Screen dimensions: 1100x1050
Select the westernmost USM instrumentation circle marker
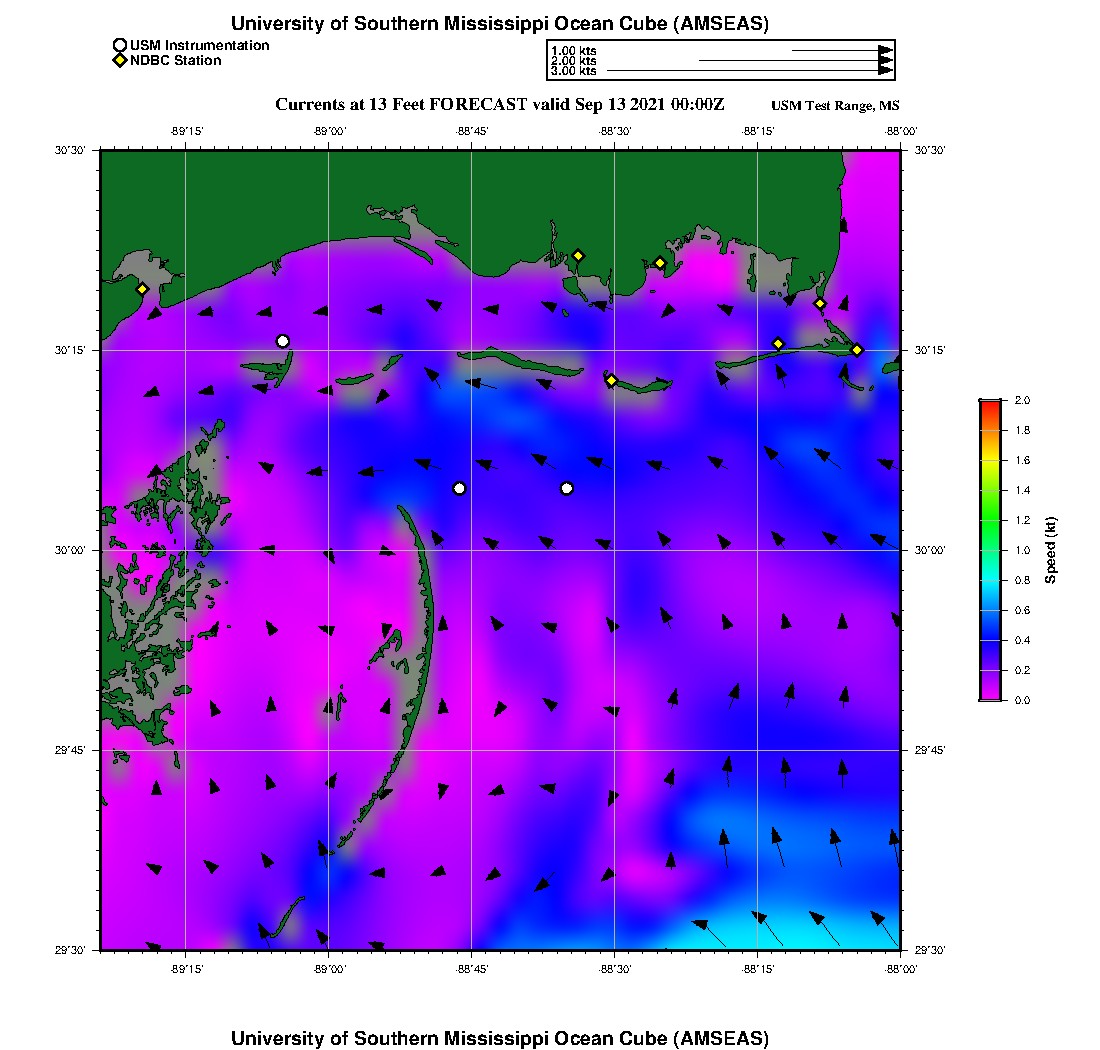(x=283, y=341)
